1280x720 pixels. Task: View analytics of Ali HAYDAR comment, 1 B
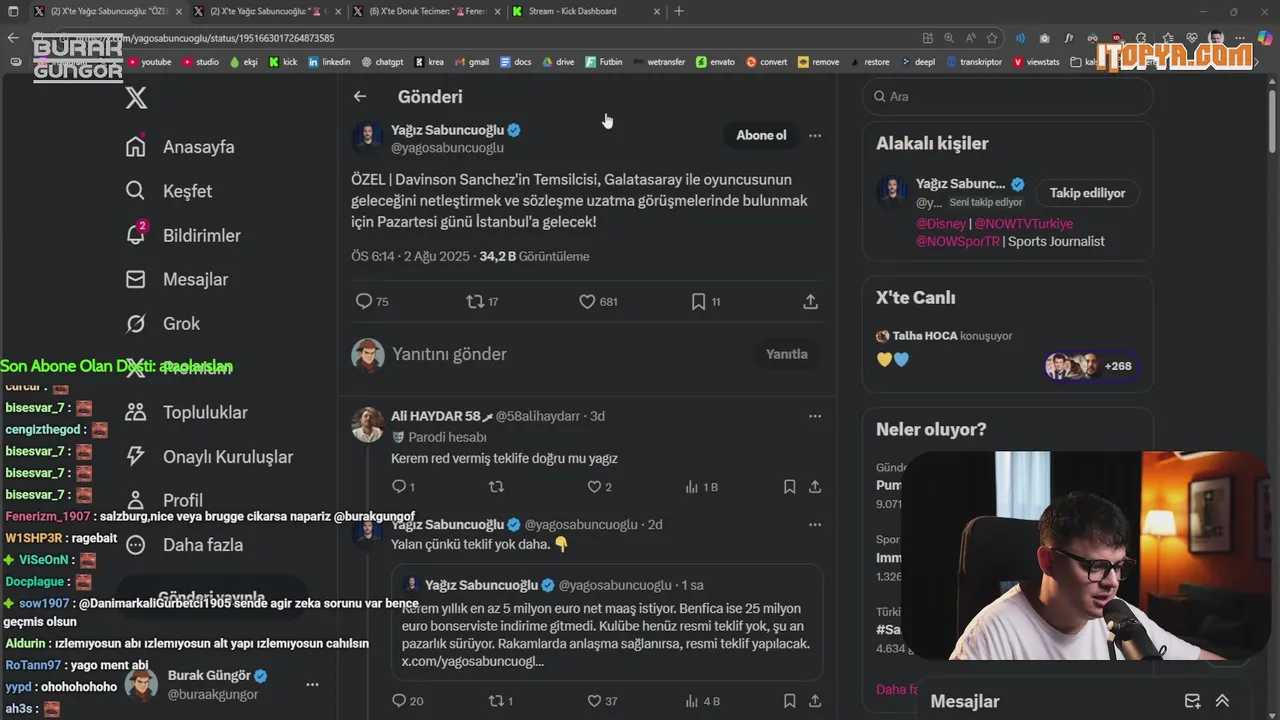tap(701, 487)
